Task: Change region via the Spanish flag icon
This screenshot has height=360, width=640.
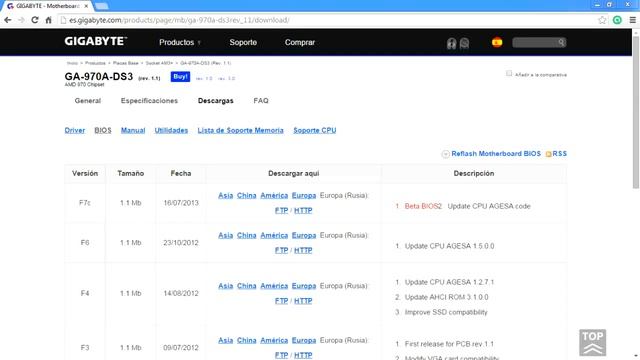Action: coord(497,42)
